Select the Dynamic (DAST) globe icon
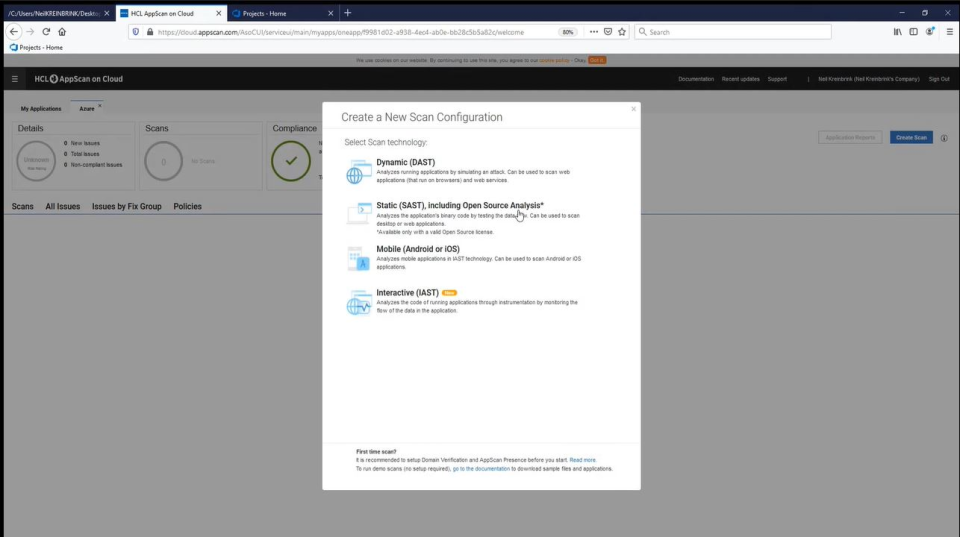Viewport: 960px width, 537px height. point(358,172)
